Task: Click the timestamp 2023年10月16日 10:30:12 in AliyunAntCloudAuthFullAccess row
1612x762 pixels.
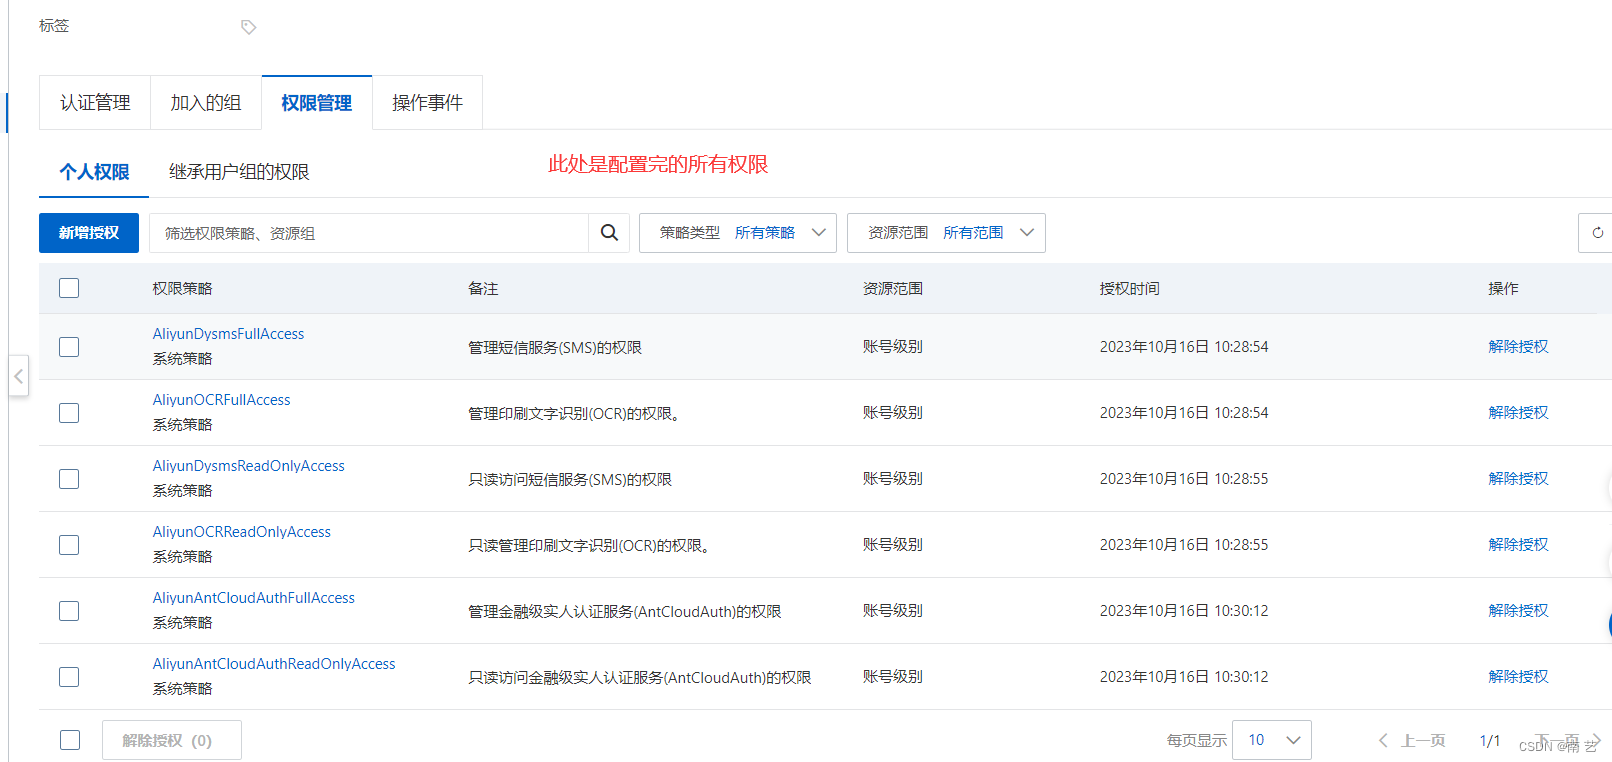Action: point(1184,611)
